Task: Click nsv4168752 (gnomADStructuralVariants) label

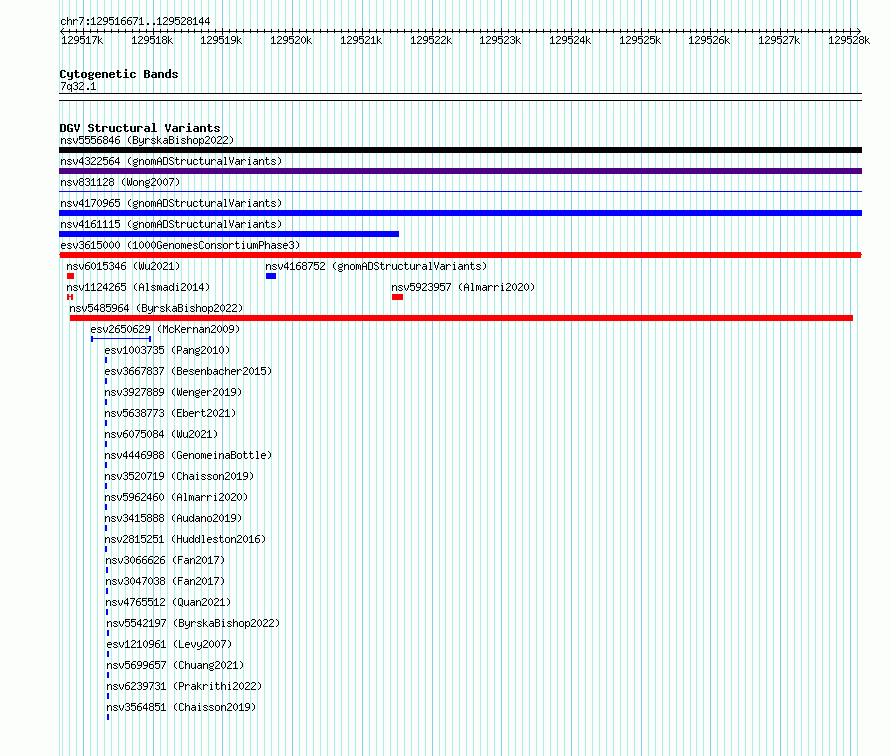Action: [376, 266]
